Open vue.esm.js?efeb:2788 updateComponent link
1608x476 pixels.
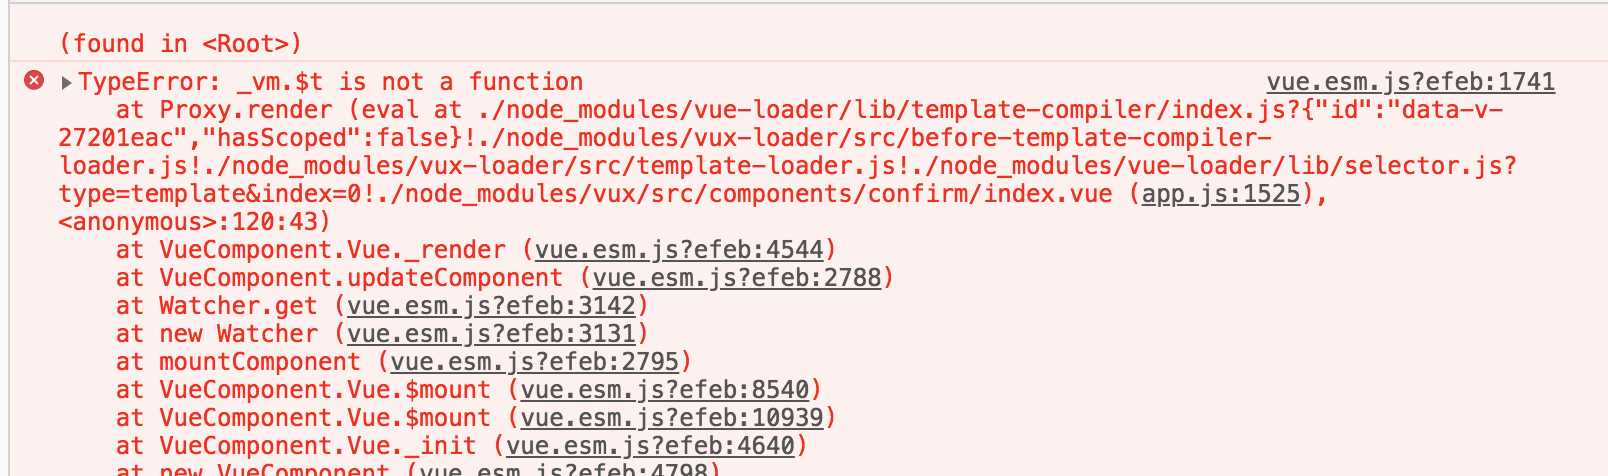click(737, 278)
